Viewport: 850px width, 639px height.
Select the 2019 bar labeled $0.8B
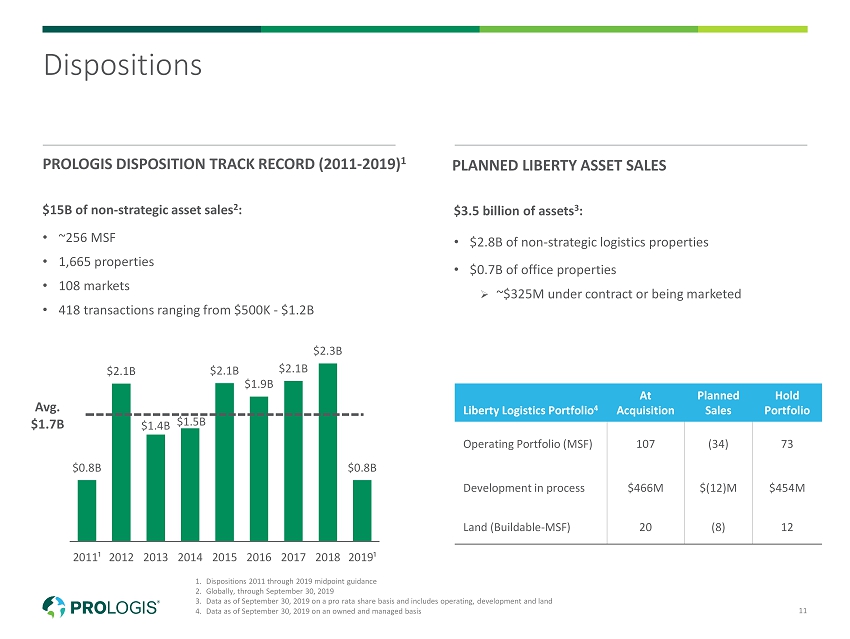[361, 508]
